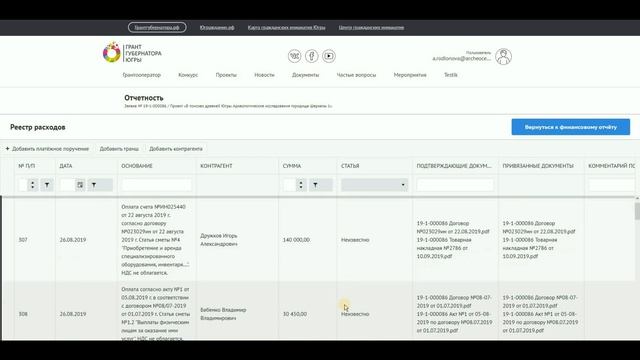This screenshot has height=360, width=640.
Task: Click the Основание filter input field
Action: 156,185
